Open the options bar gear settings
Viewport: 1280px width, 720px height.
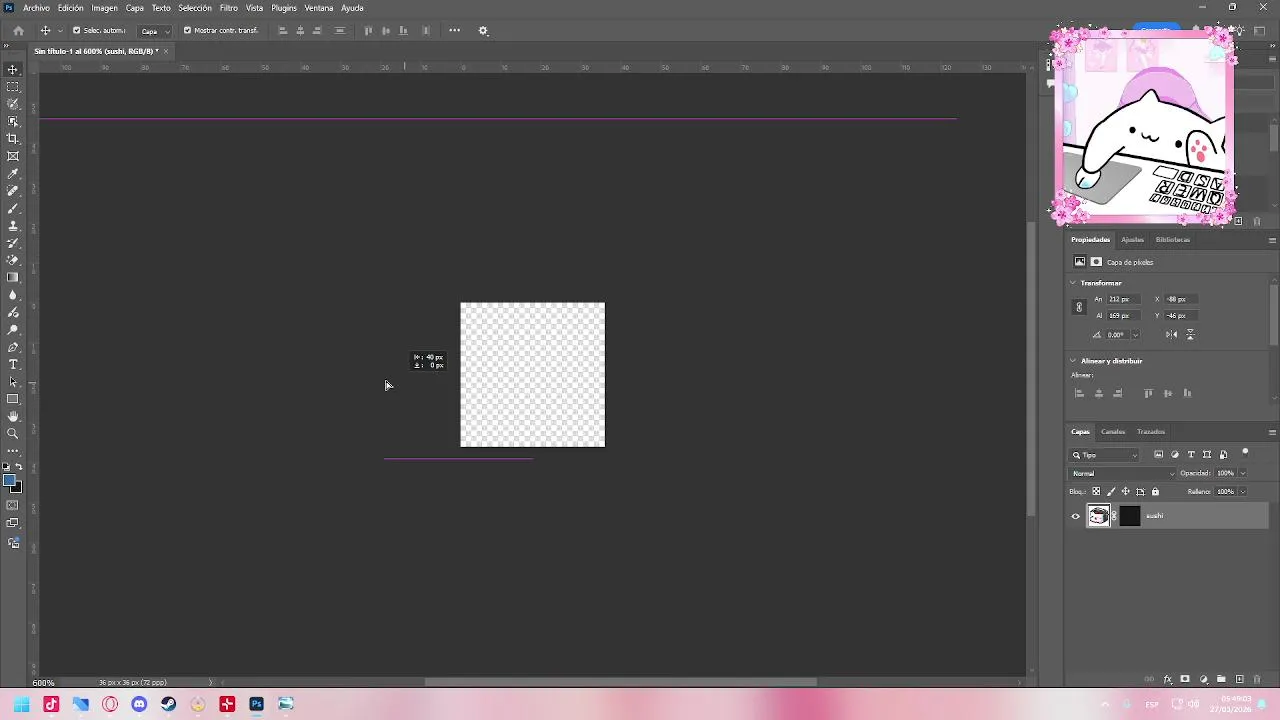(x=483, y=30)
